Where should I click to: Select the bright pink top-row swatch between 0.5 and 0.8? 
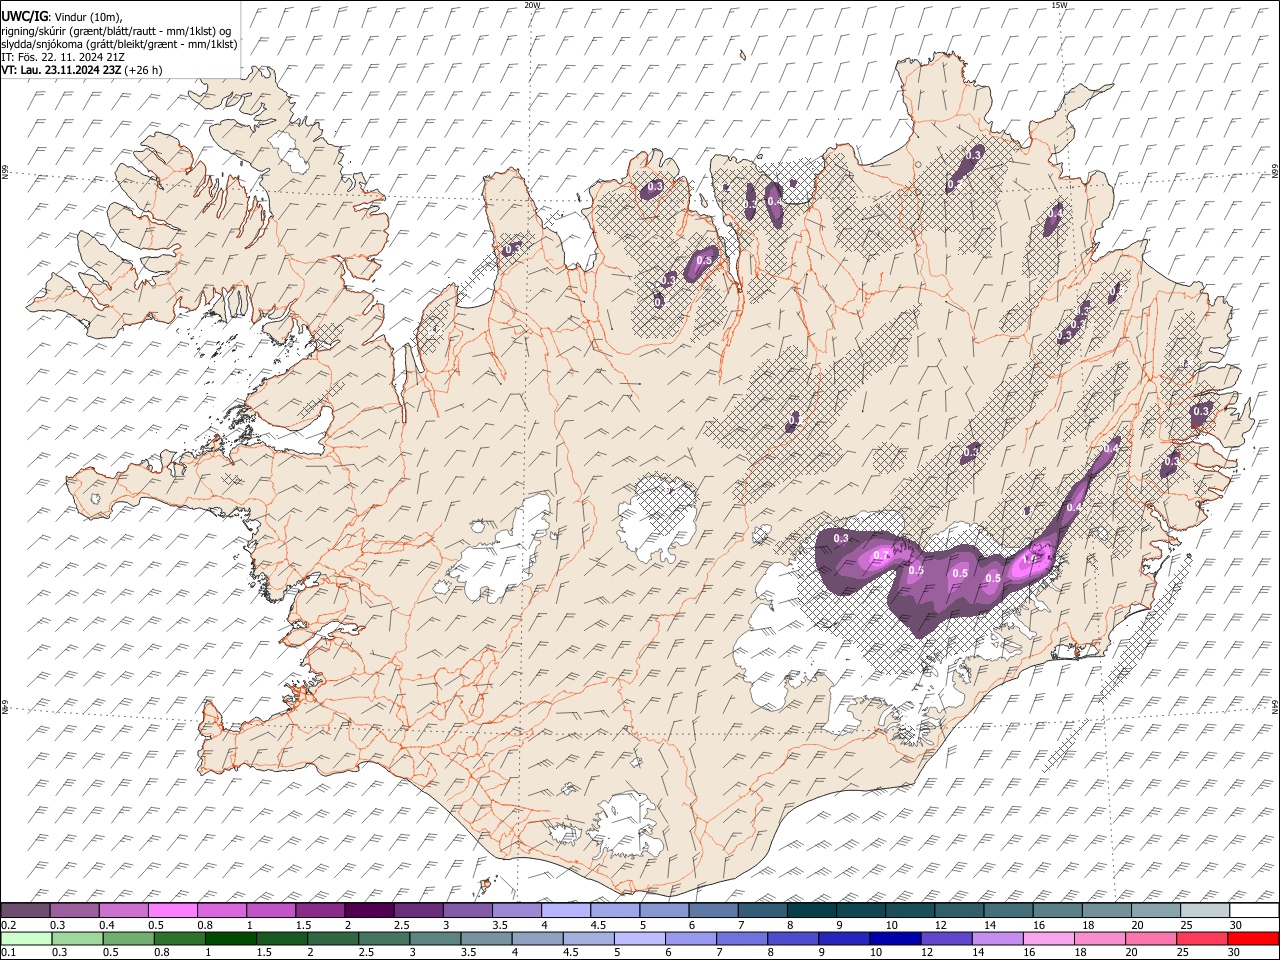pyautogui.click(x=172, y=911)
